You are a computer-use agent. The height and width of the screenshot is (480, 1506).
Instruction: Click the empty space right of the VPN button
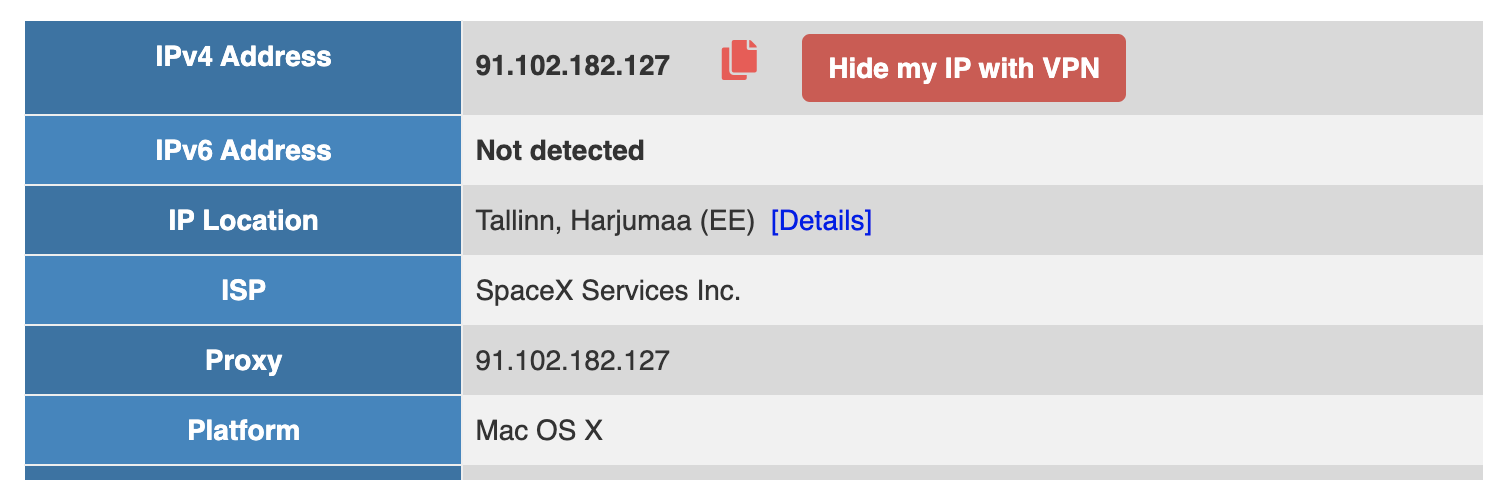click(1304, 68)
